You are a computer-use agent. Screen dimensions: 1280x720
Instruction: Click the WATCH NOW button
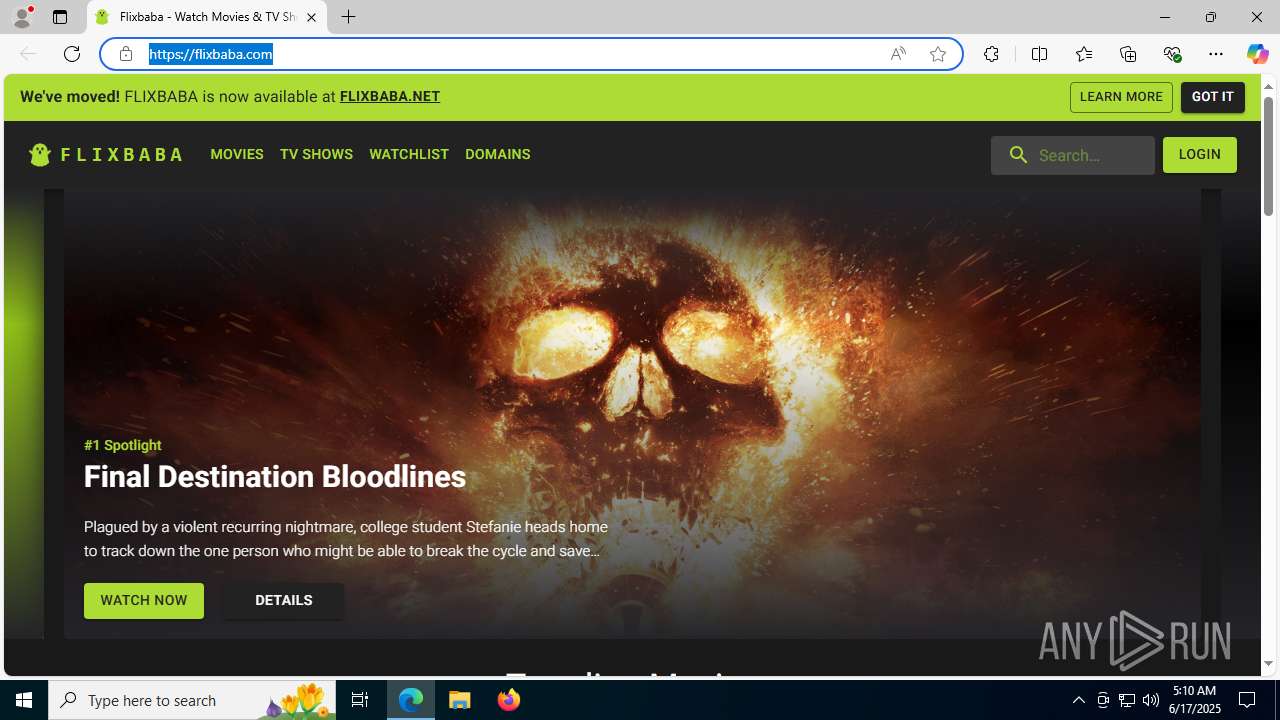coord(144,601)
